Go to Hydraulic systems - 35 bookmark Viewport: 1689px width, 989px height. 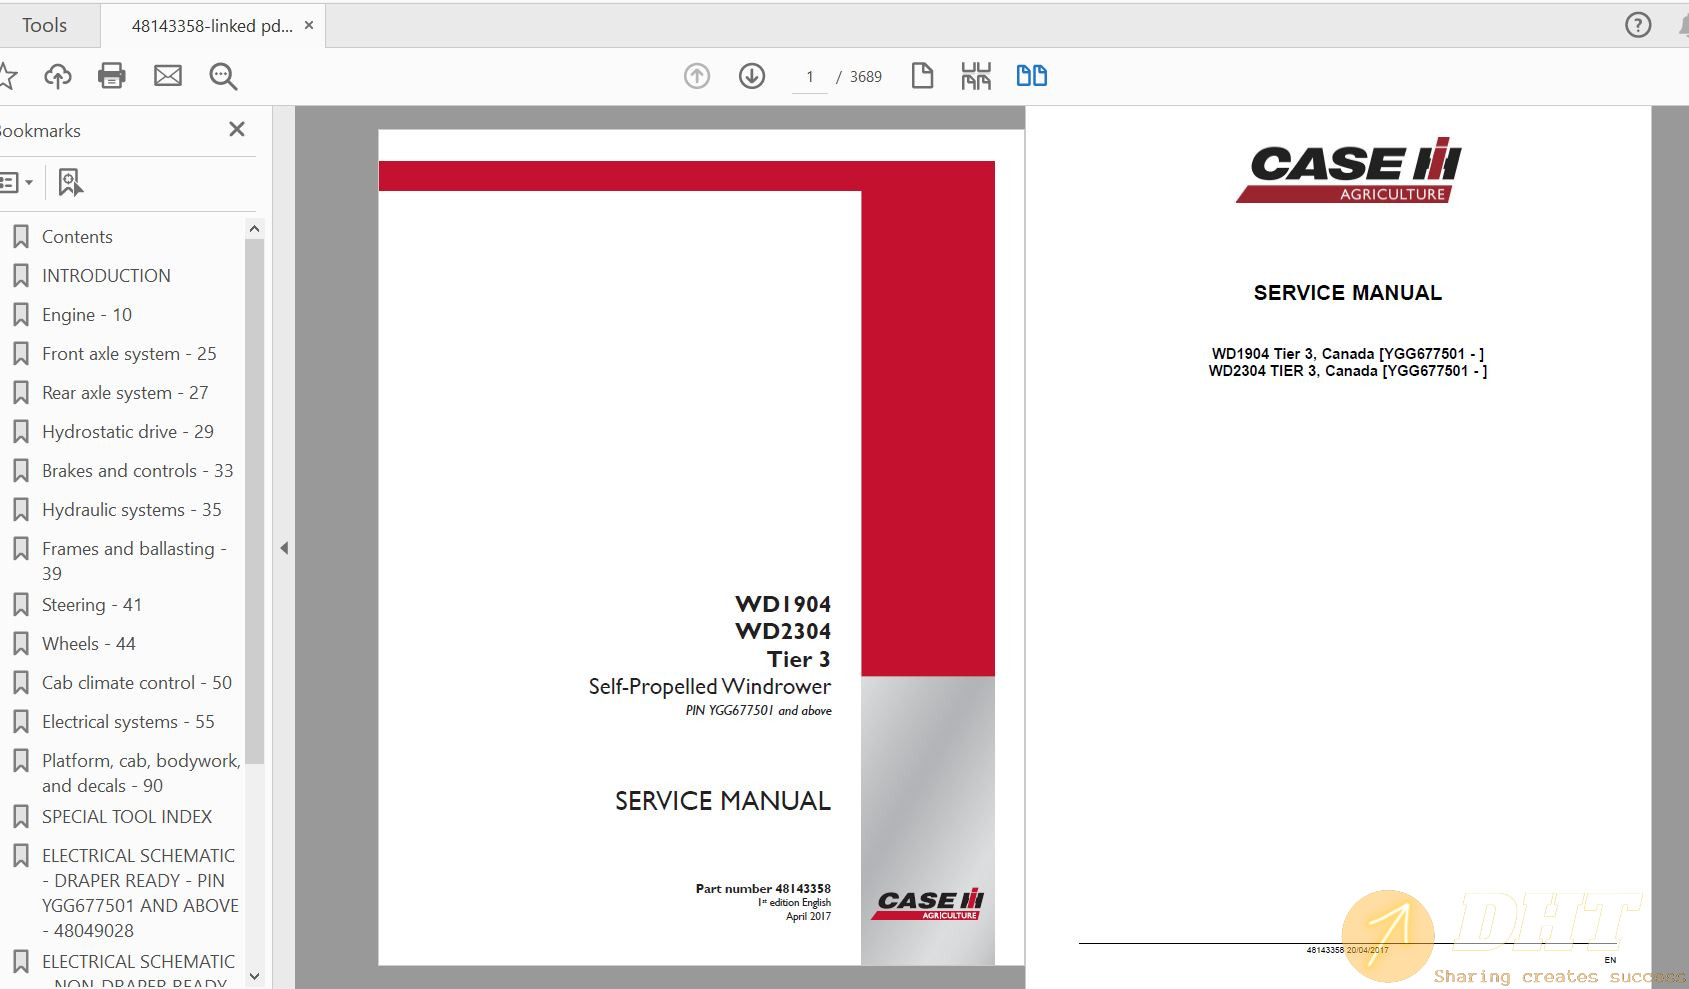click(132, 510)
